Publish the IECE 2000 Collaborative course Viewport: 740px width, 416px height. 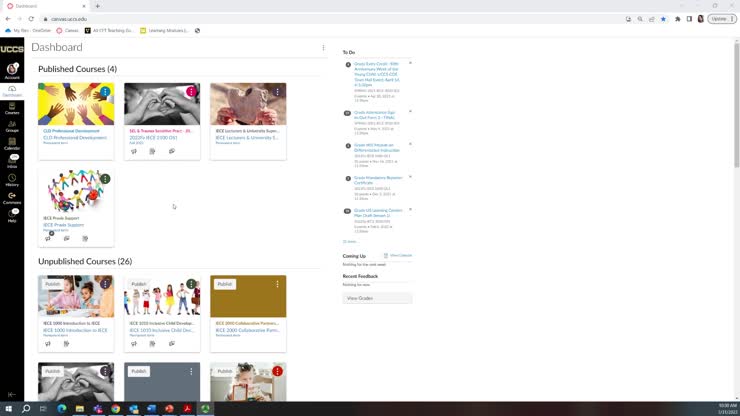(225, 284)
